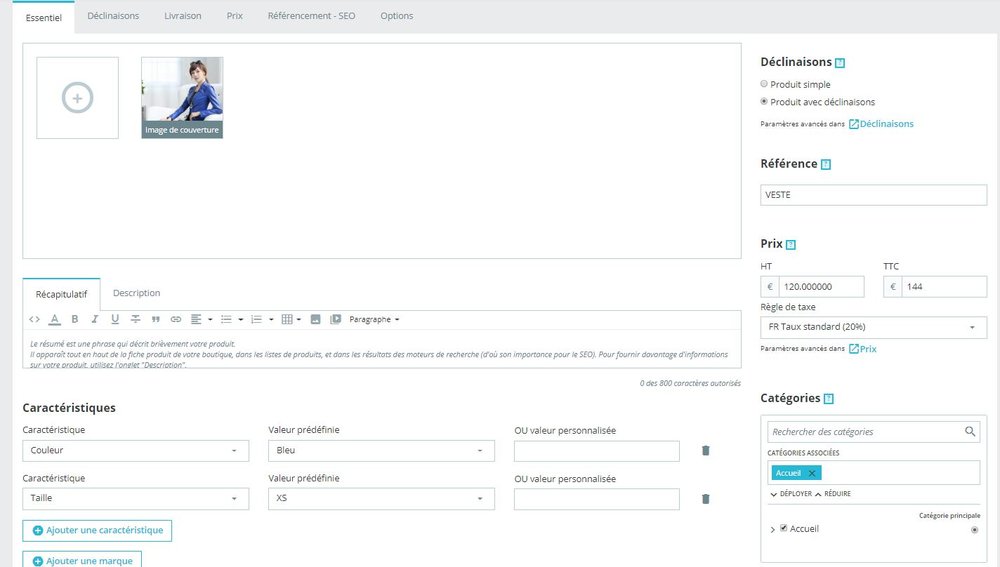The image size is (1000, 567).
Task: Click the help icon next to Déclinaisons heading
Action: pos(840,63)
